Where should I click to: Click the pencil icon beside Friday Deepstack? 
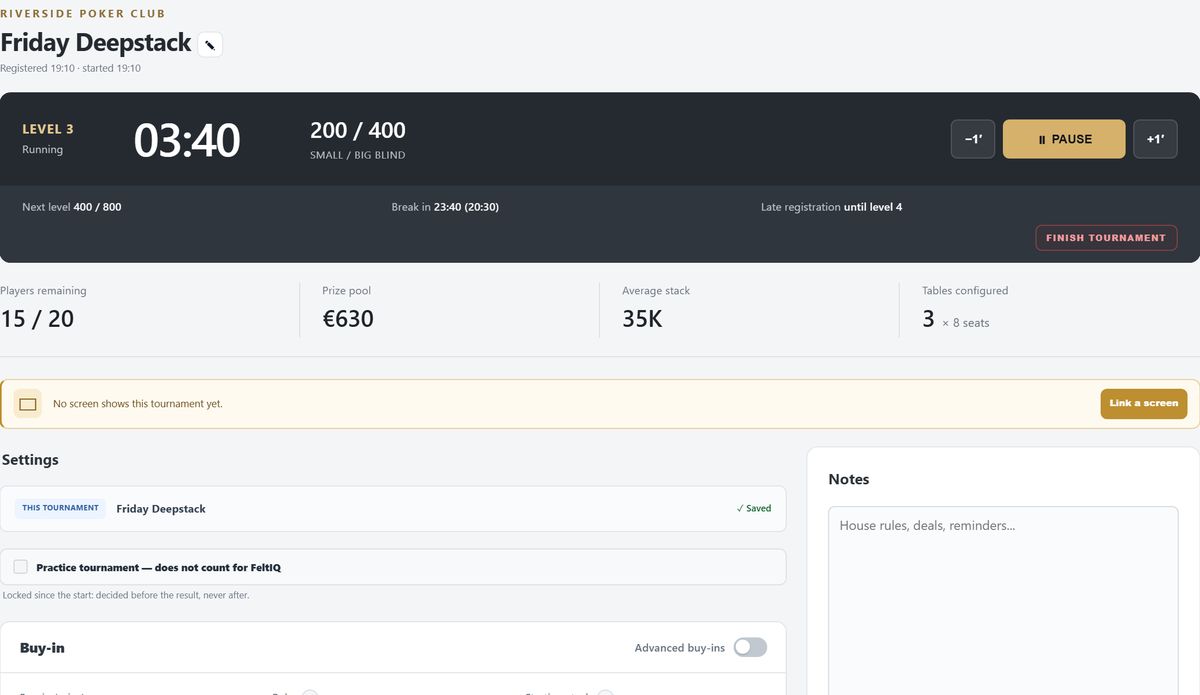tap(210, 45)
